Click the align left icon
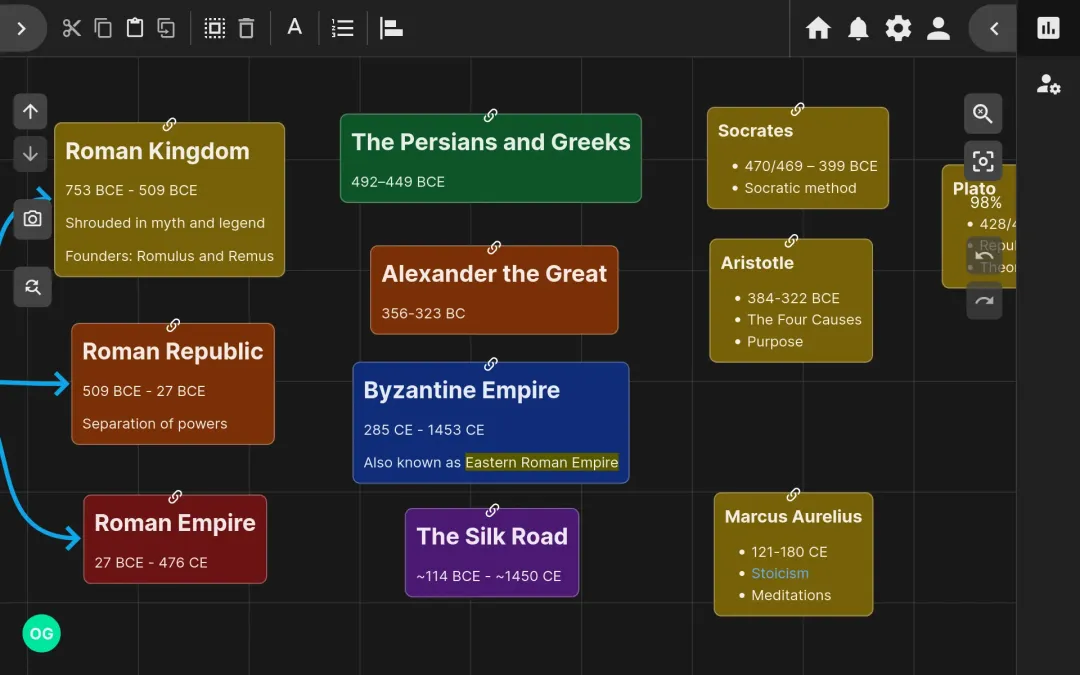 pyautogui.click(x=391, y=28)
